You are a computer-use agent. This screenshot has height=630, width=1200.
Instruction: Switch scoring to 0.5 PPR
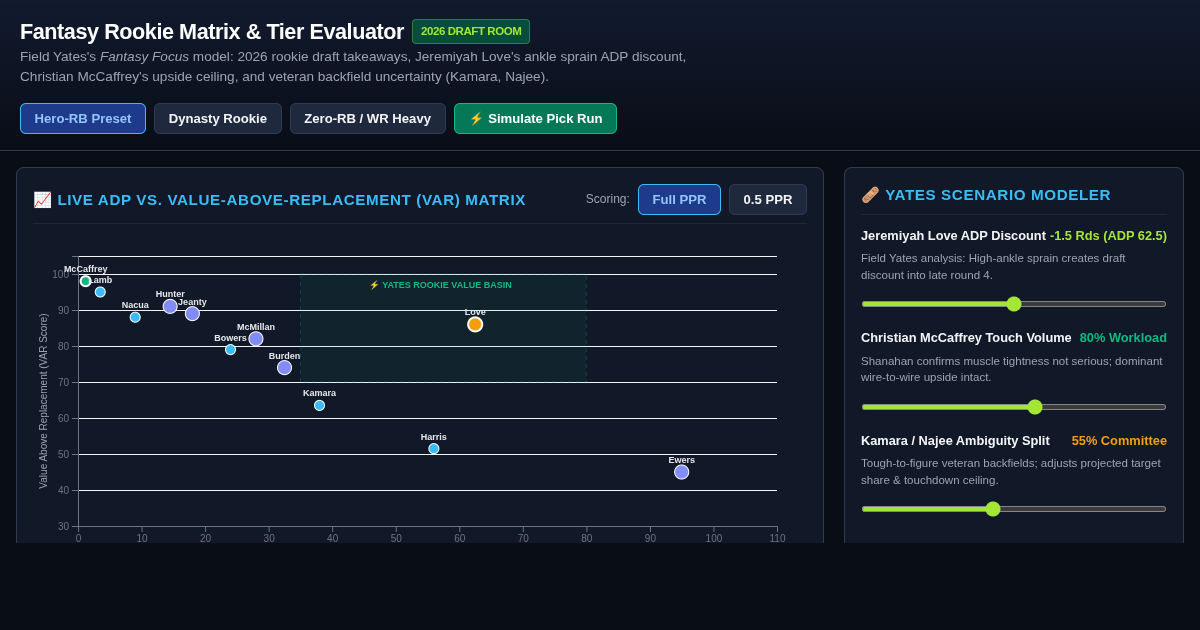768,199
